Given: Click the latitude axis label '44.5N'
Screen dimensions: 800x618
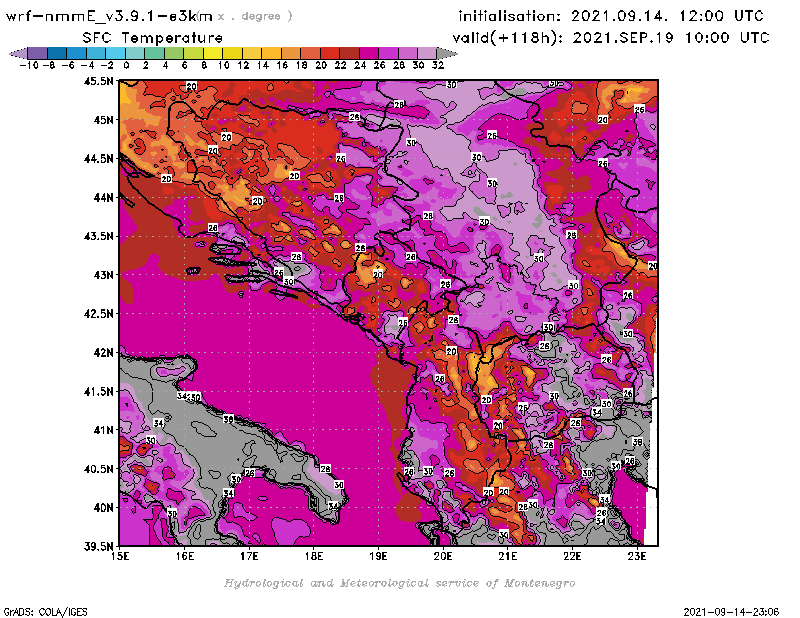Looking at the screenshot, I should click(98, 159).
